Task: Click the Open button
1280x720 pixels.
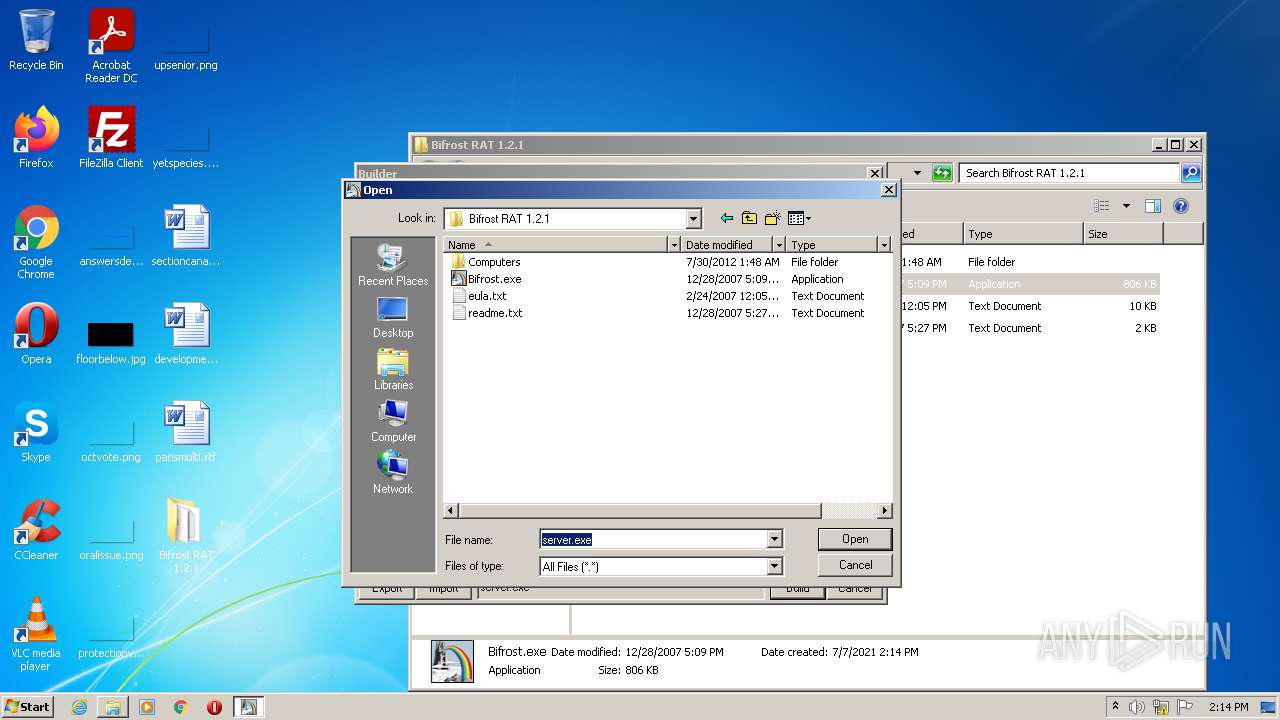Action: [x=854, y=539]
